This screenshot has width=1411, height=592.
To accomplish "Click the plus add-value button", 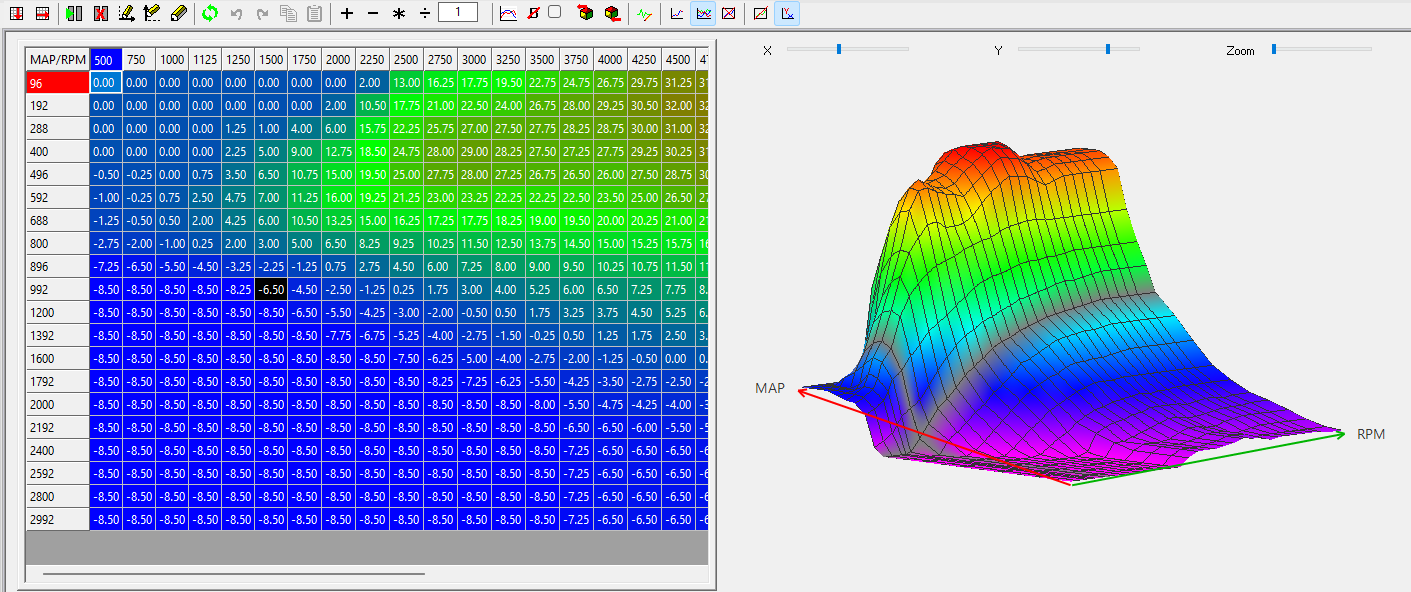I will pos(347,13).
